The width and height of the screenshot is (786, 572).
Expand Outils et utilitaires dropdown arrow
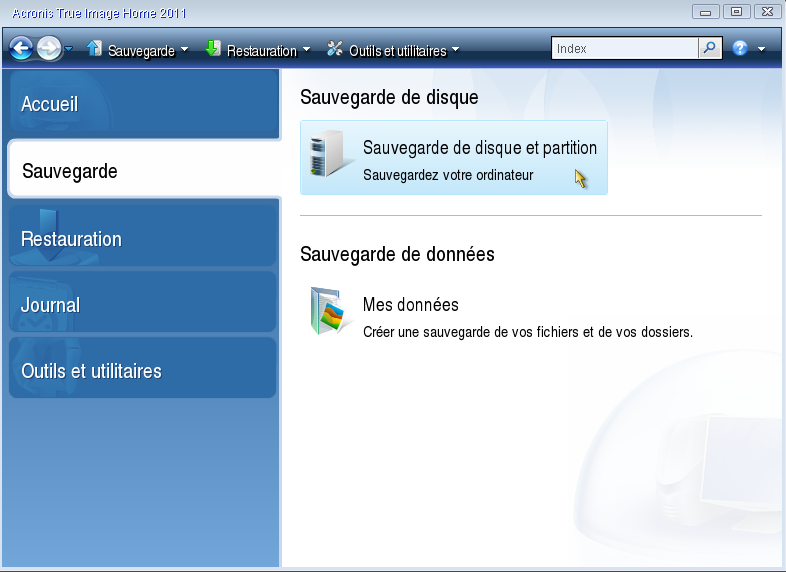click(455, 50)
